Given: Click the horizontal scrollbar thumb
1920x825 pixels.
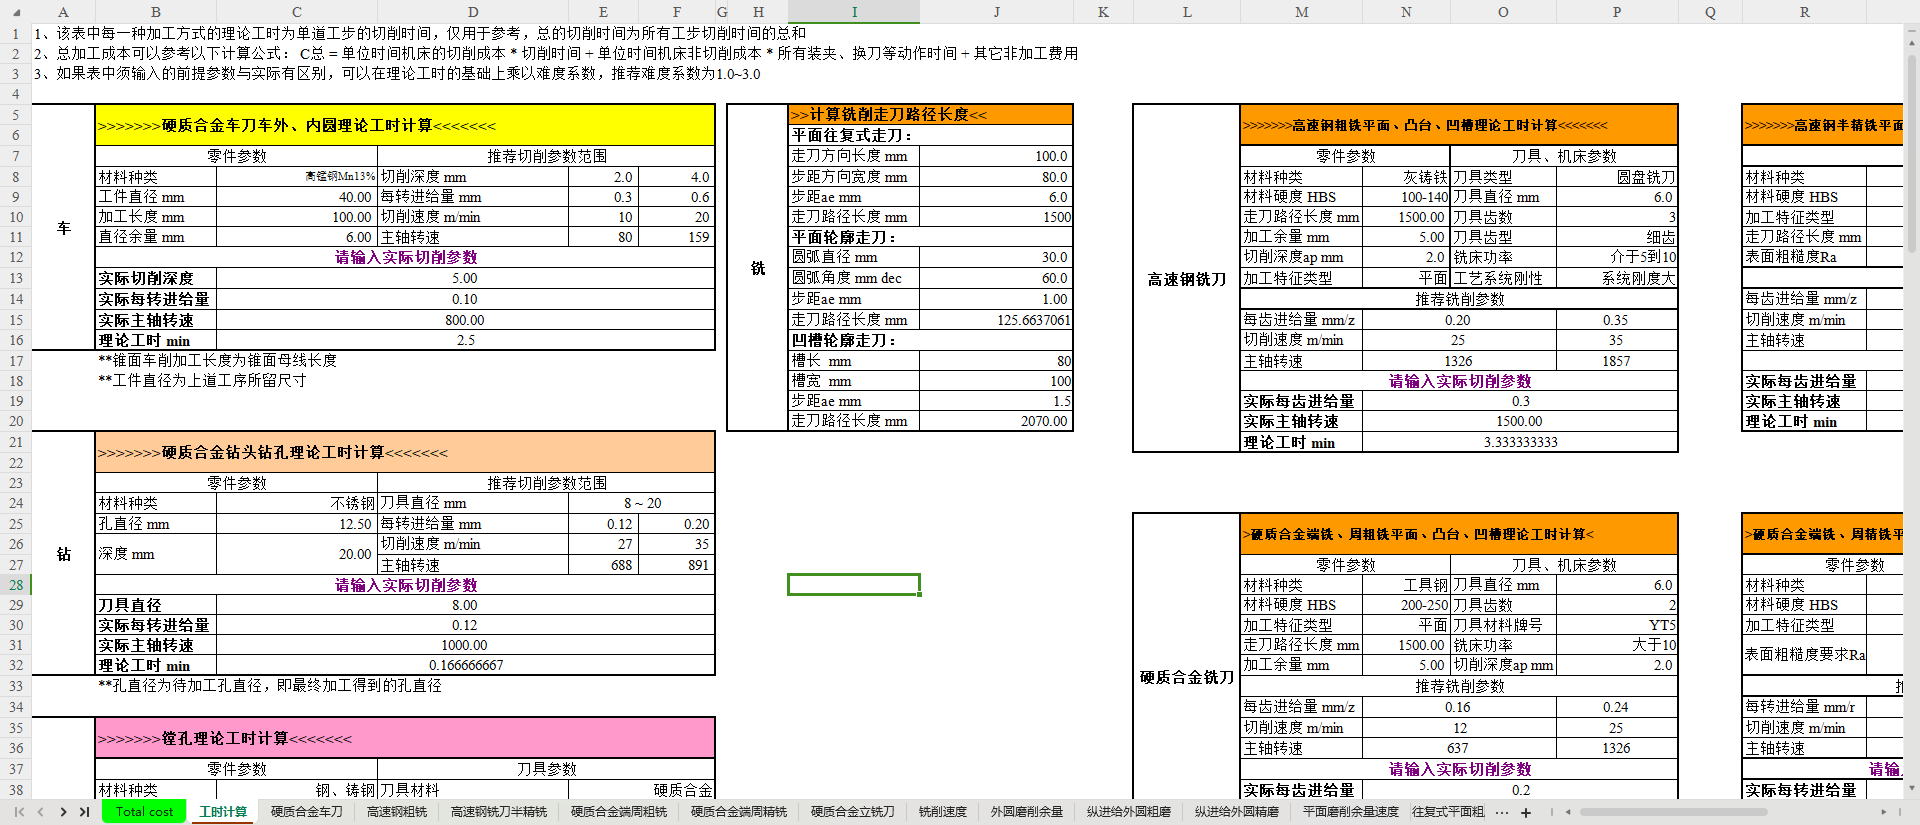Looking at the screenshot, I should coord(1673,812).
